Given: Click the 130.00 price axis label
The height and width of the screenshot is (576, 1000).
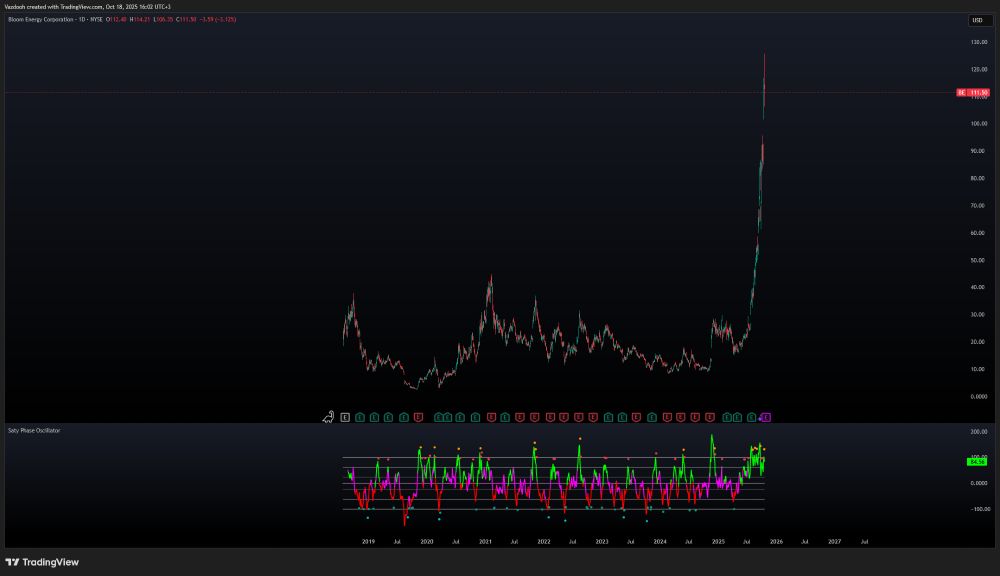Looking at the screenshot, I should pyautogui.click(x=979, y=42).
